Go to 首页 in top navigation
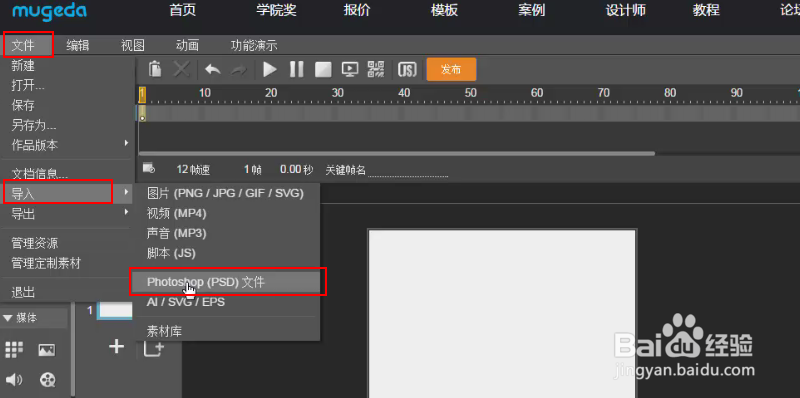800x398 pixels. [183, 10]
